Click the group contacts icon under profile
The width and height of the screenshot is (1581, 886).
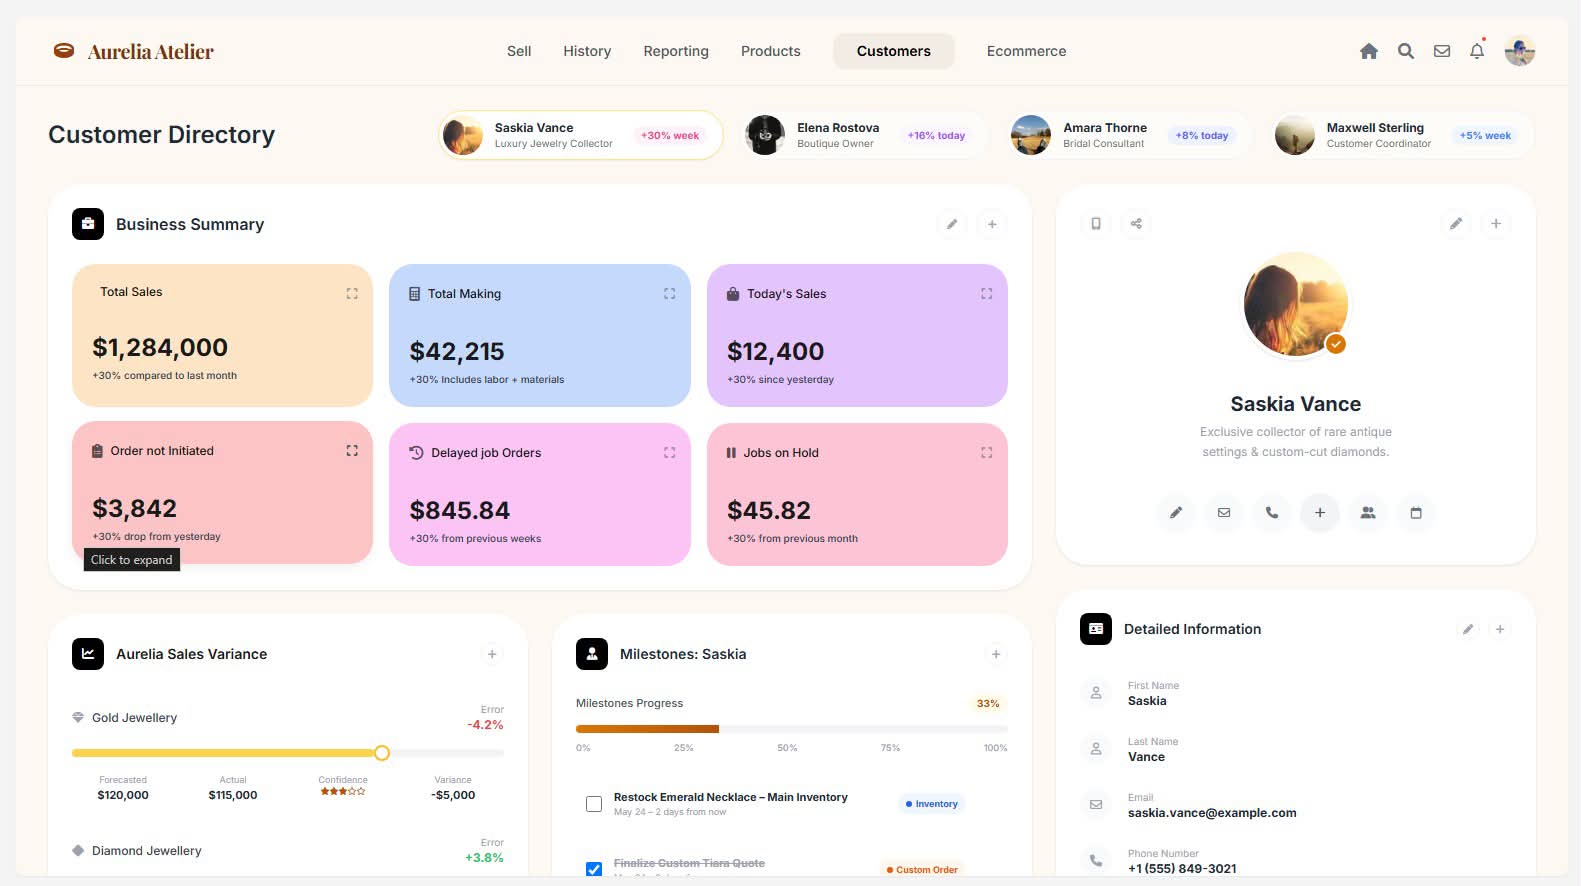[x=1368, y=513]
